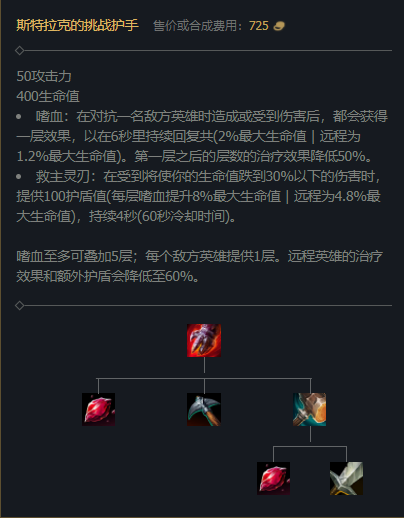This screenshot has height=518, width=404.
Task: Click the note starting 嗜血至多可叠加5层
Action: (x=199, y=266)
